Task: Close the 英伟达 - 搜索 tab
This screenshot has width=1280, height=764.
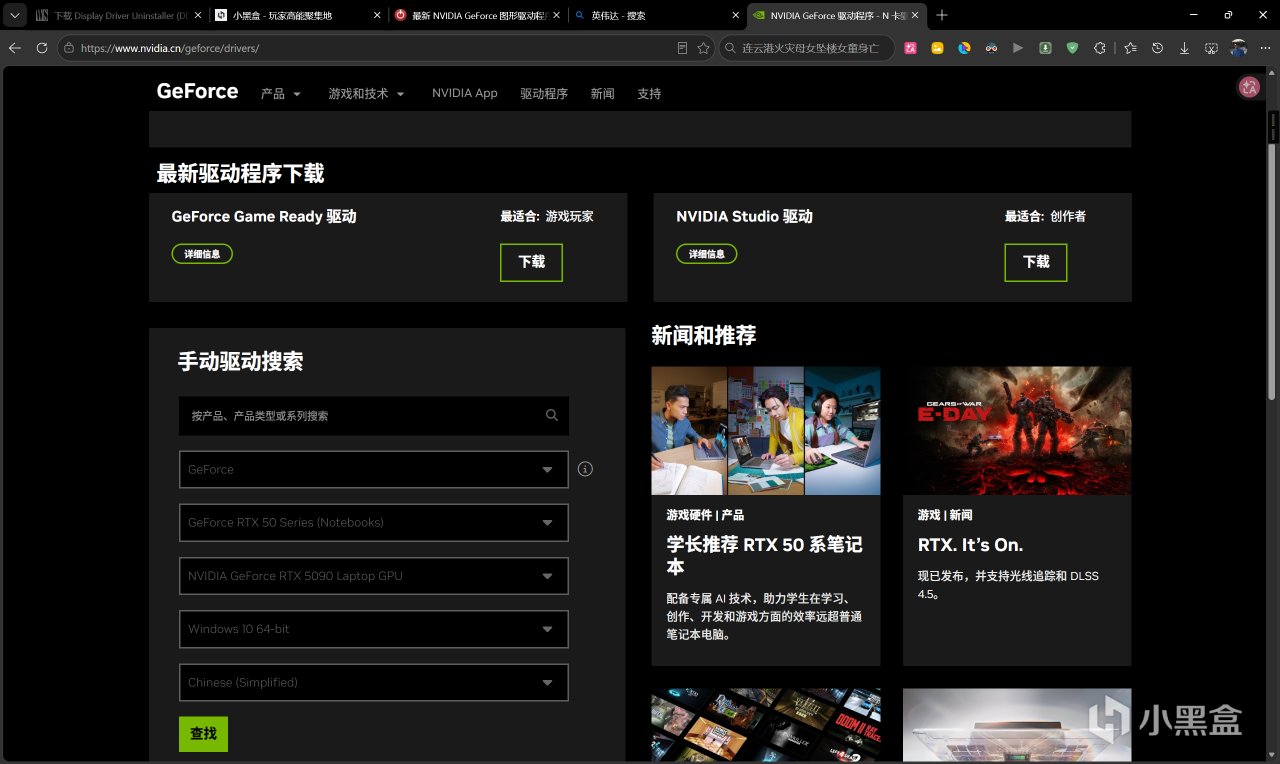Action: [735, 15]
